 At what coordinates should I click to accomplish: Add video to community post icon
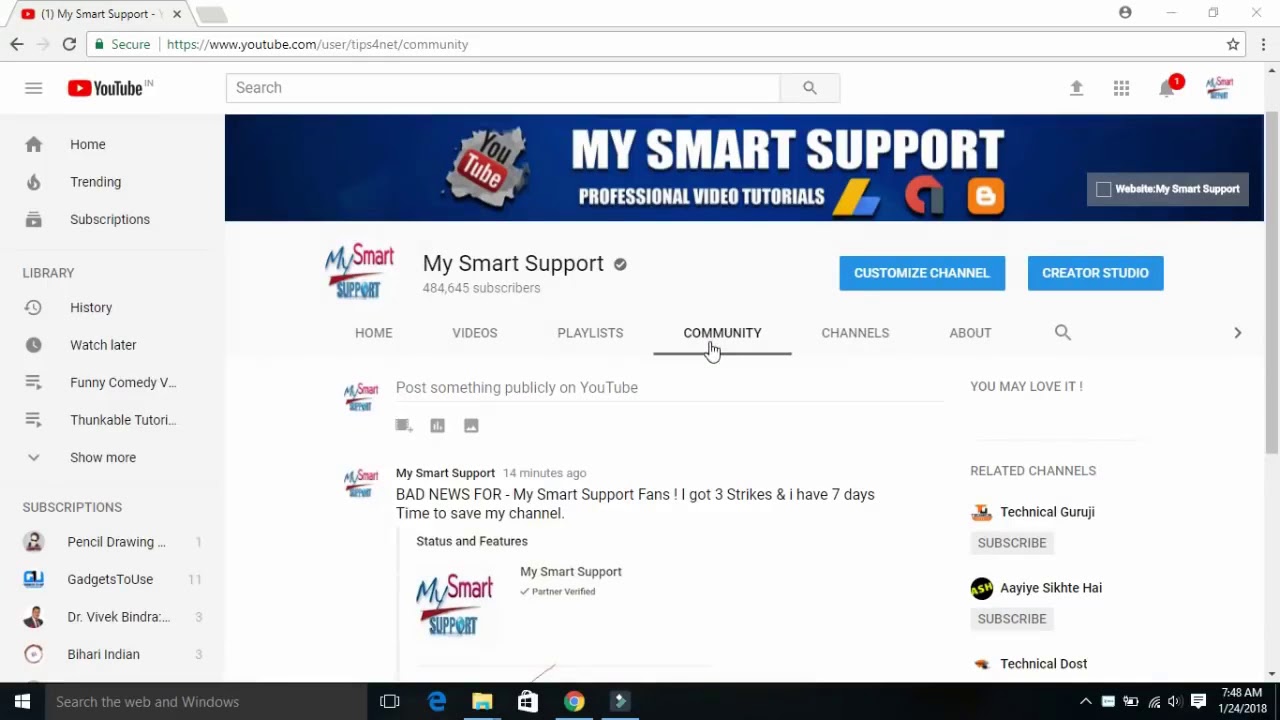tap(404, 426)
